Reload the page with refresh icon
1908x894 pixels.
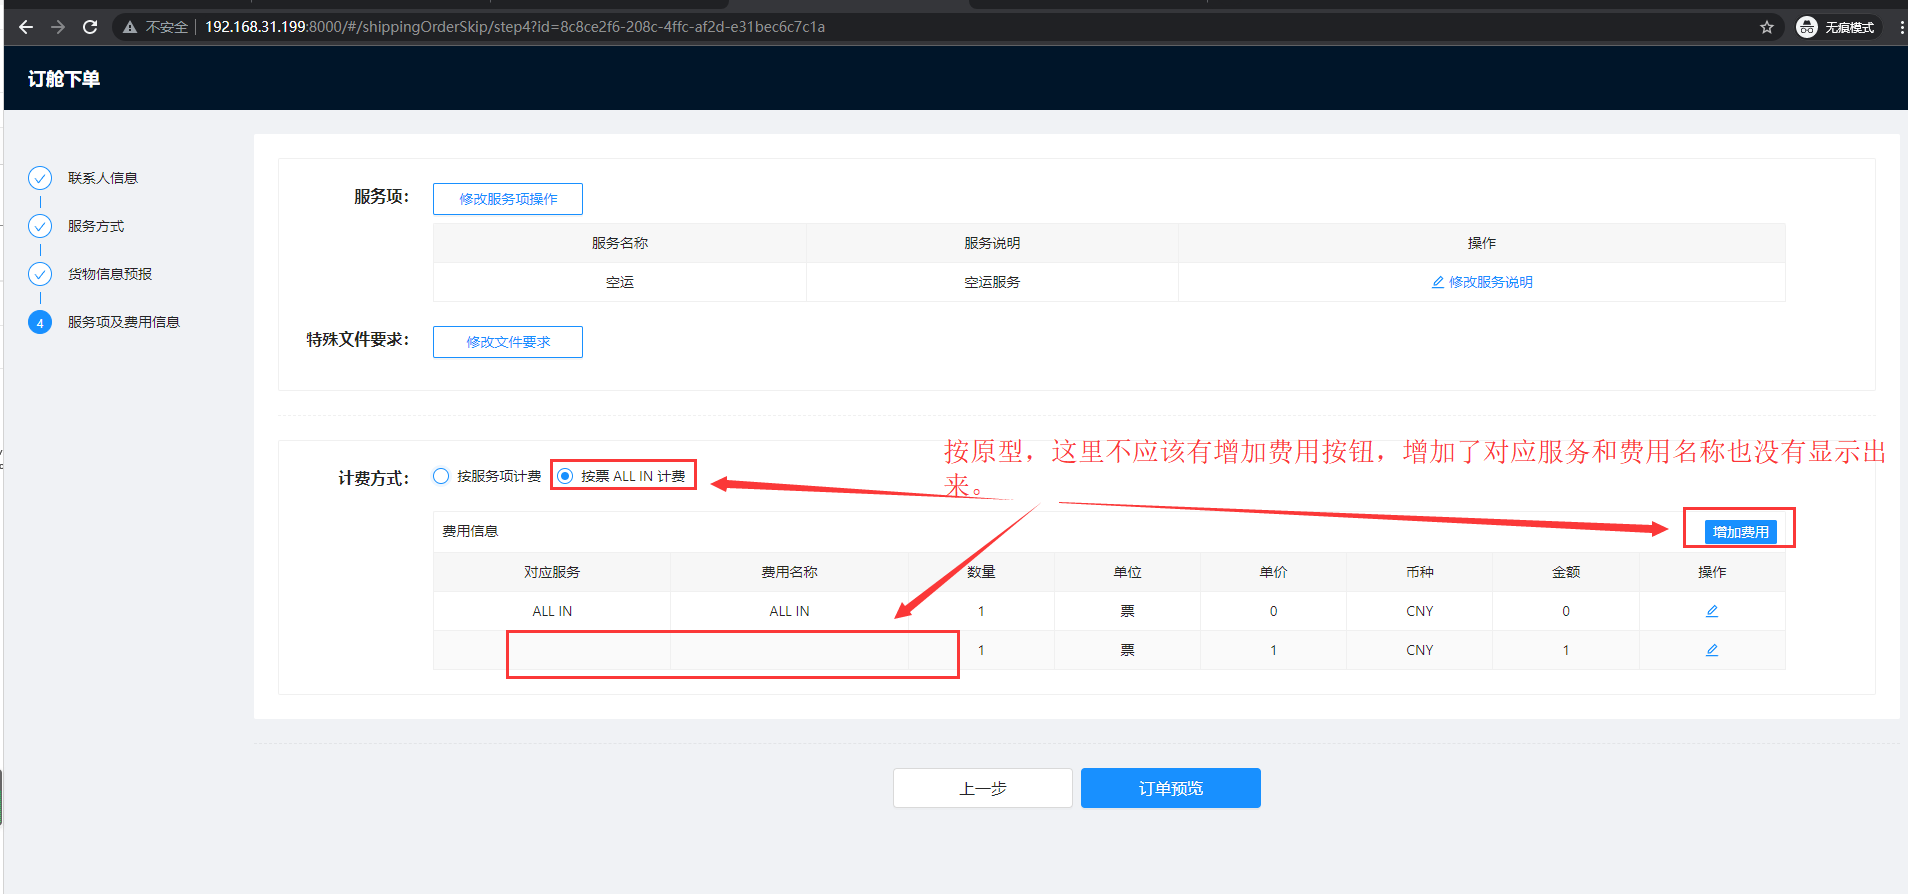click(90, 27)
